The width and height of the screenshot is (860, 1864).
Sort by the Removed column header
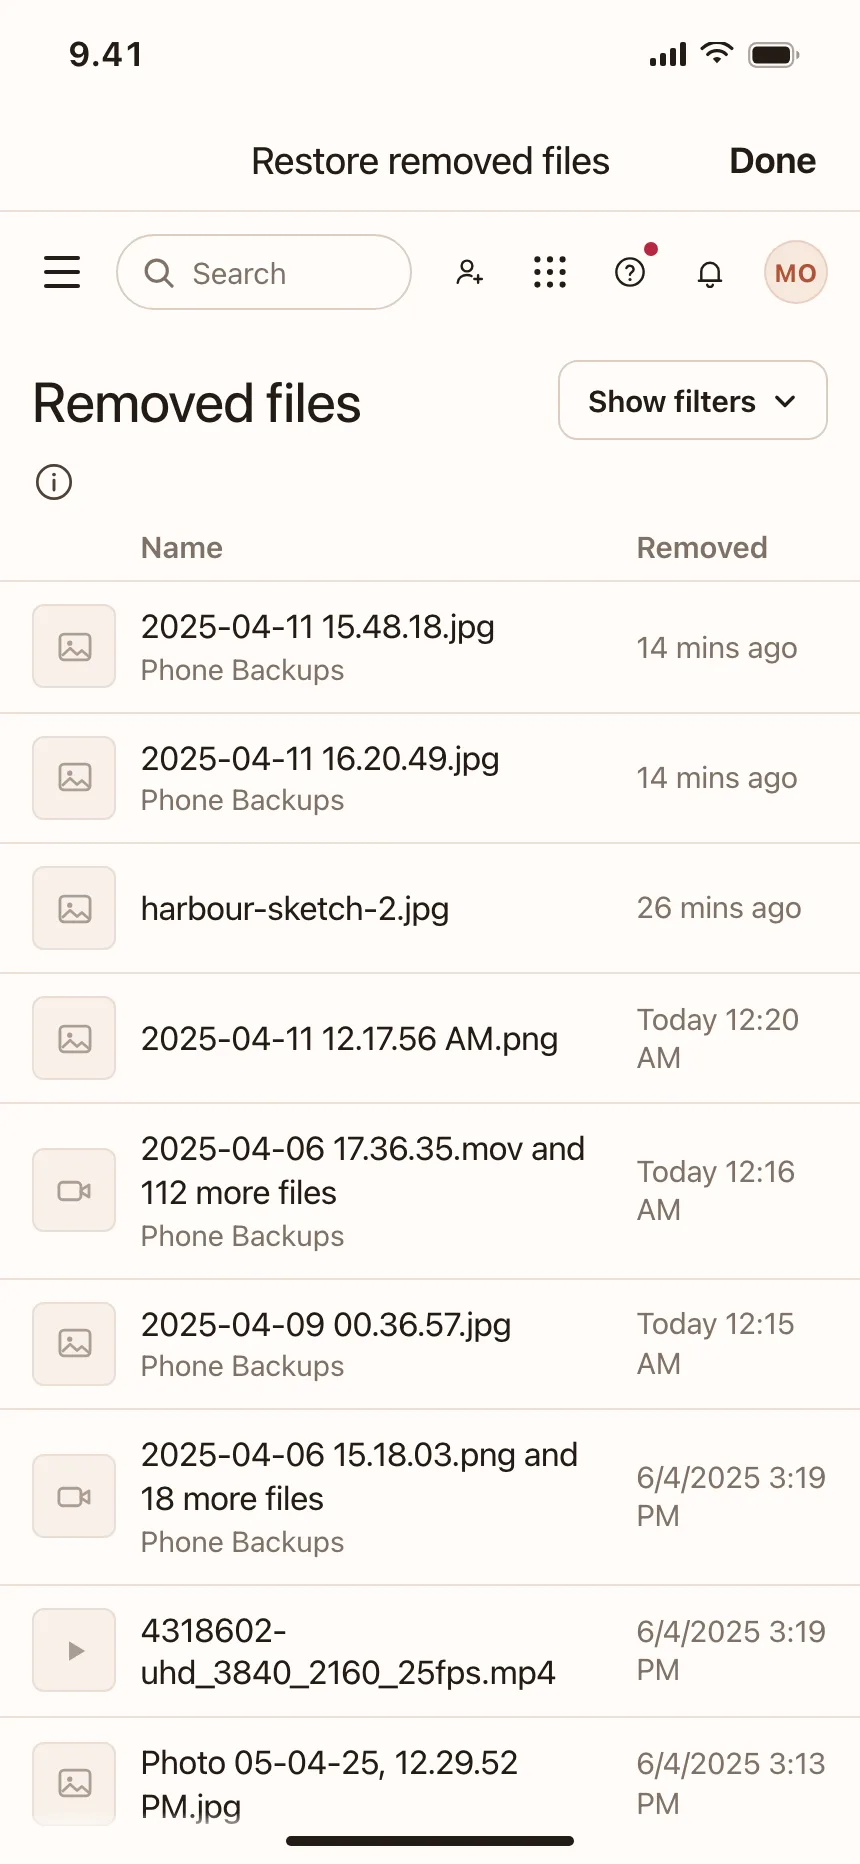(x=702, y=548)
